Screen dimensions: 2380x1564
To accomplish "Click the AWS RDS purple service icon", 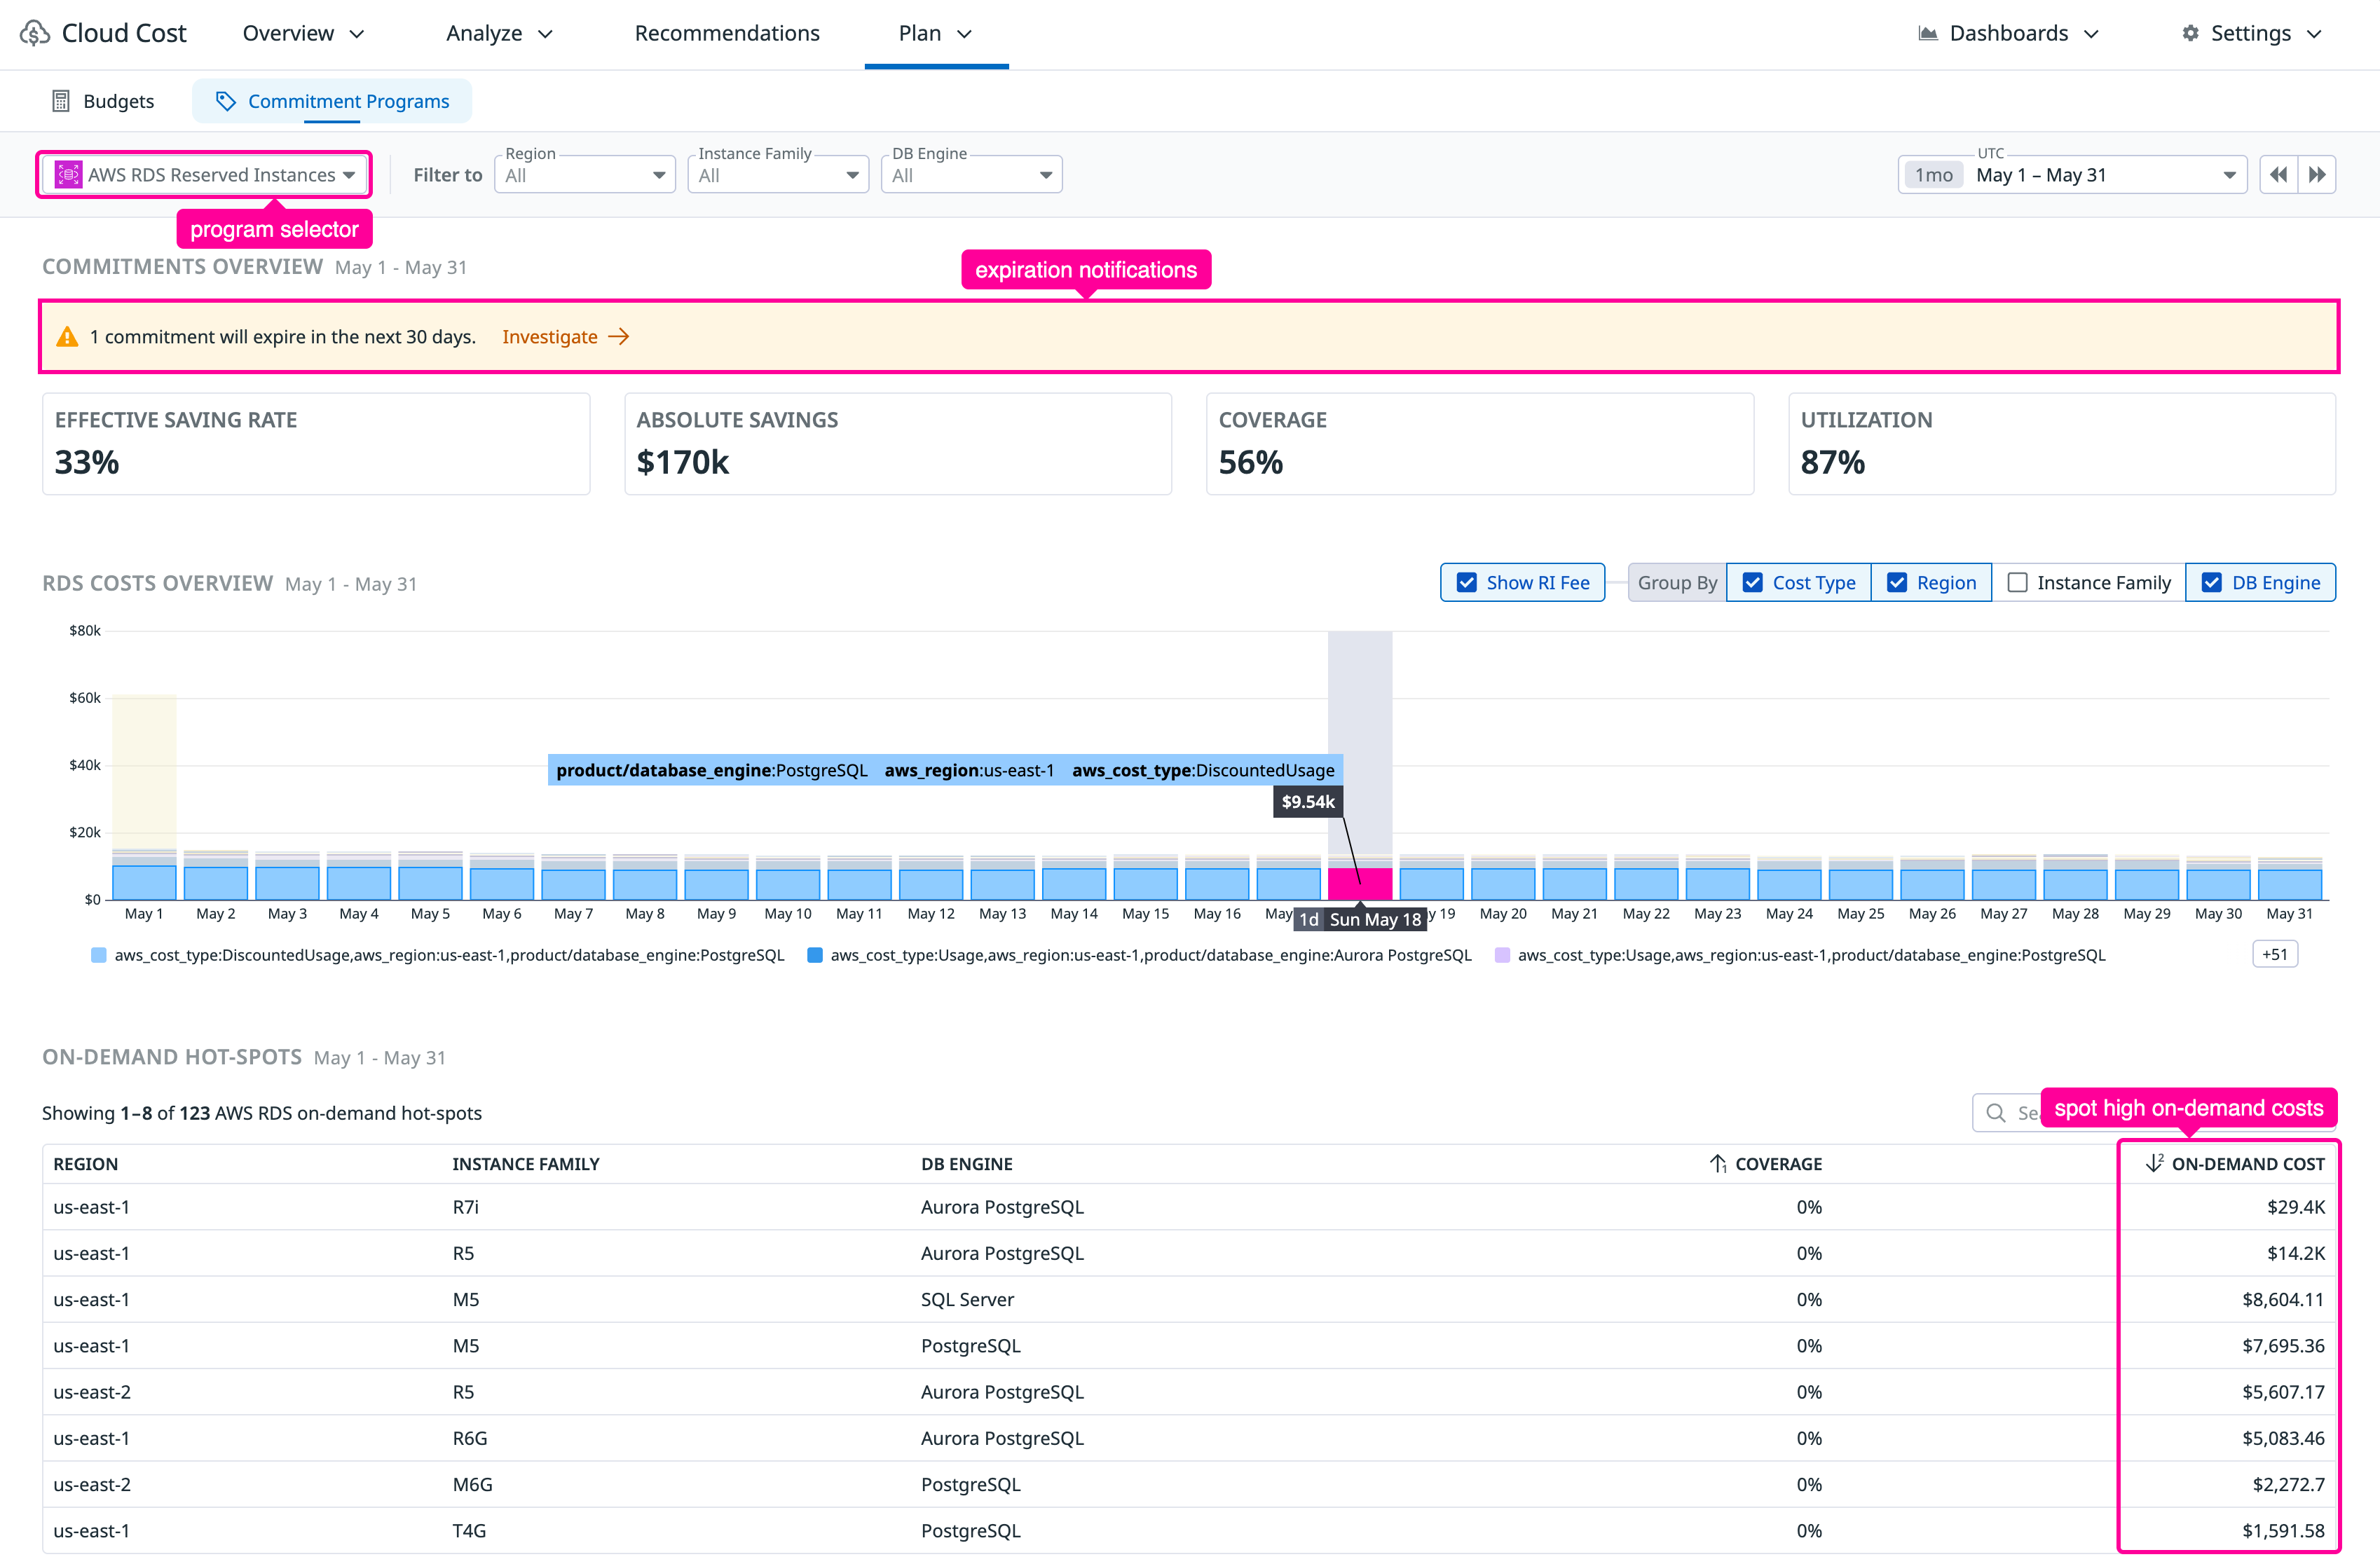I will click(x=68, y=175).
